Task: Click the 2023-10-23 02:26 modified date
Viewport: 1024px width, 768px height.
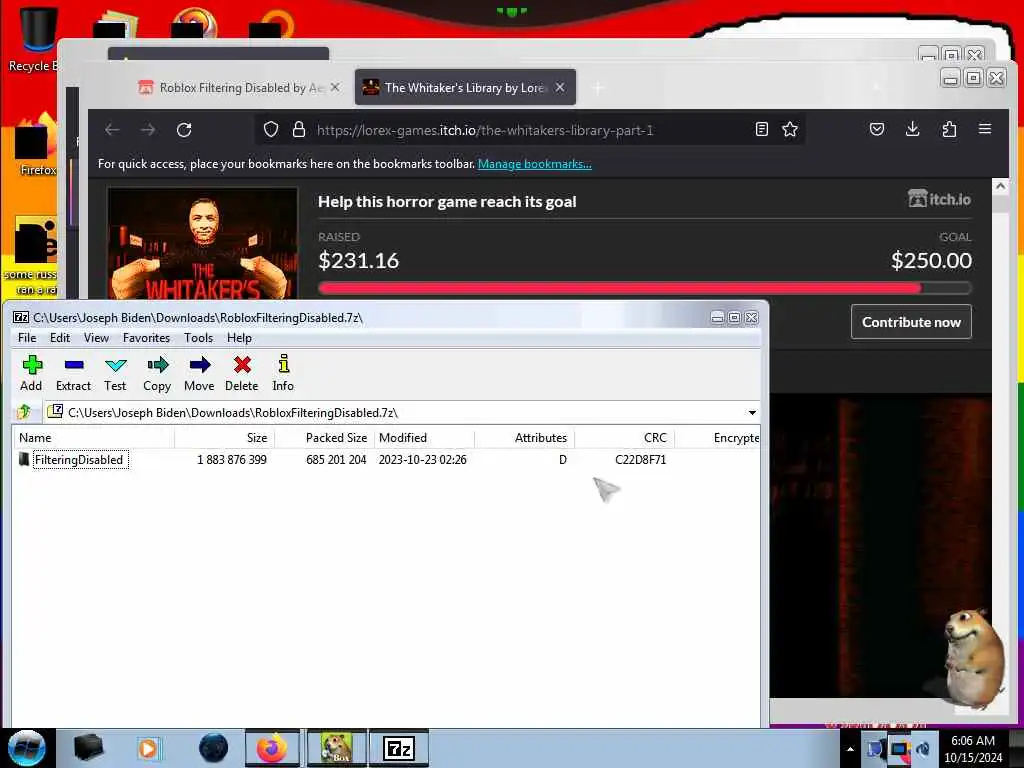Action: [423, 460]
